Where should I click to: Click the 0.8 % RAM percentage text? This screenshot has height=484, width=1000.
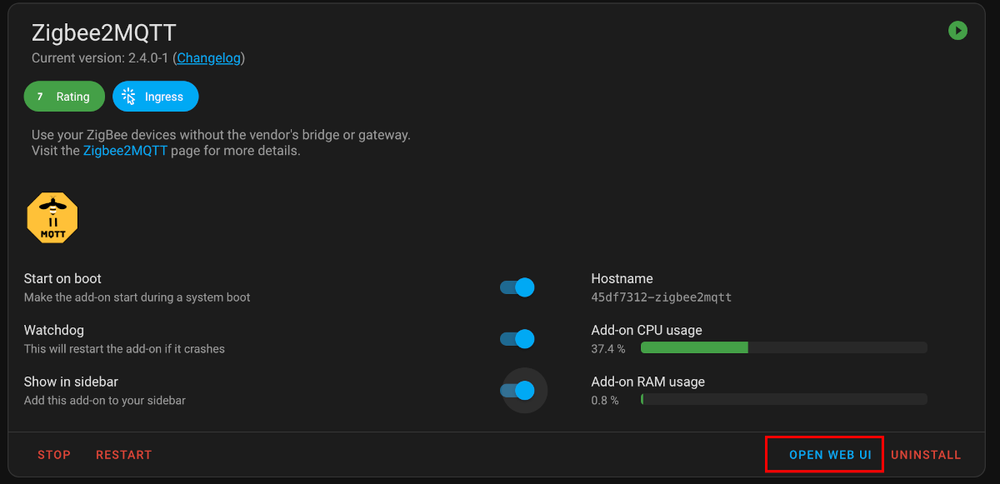[x=605, y=400]
